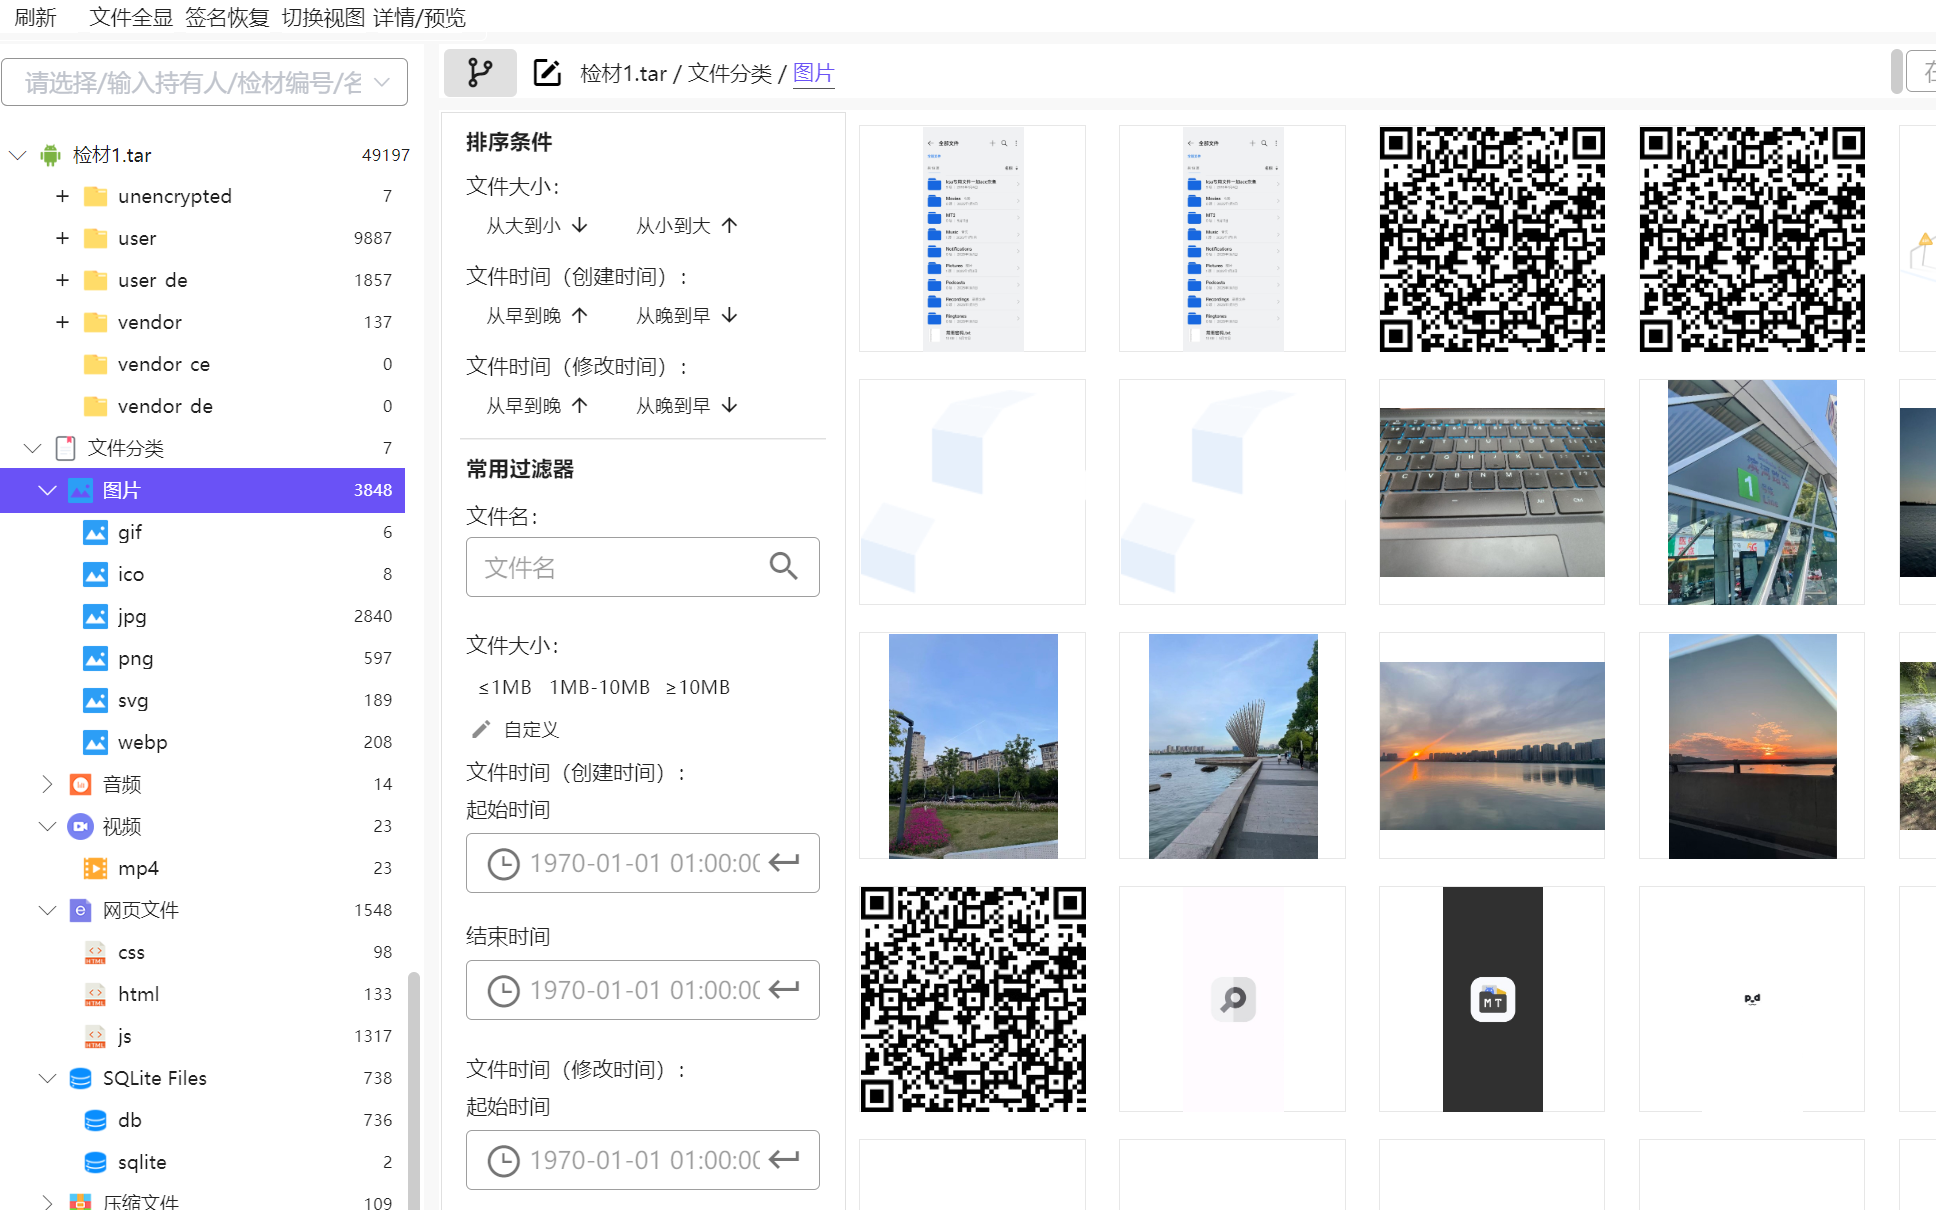Sort creation time 从早到晚
Image resolution: width=1936 pixels, height=1210 pixels.
536,316
